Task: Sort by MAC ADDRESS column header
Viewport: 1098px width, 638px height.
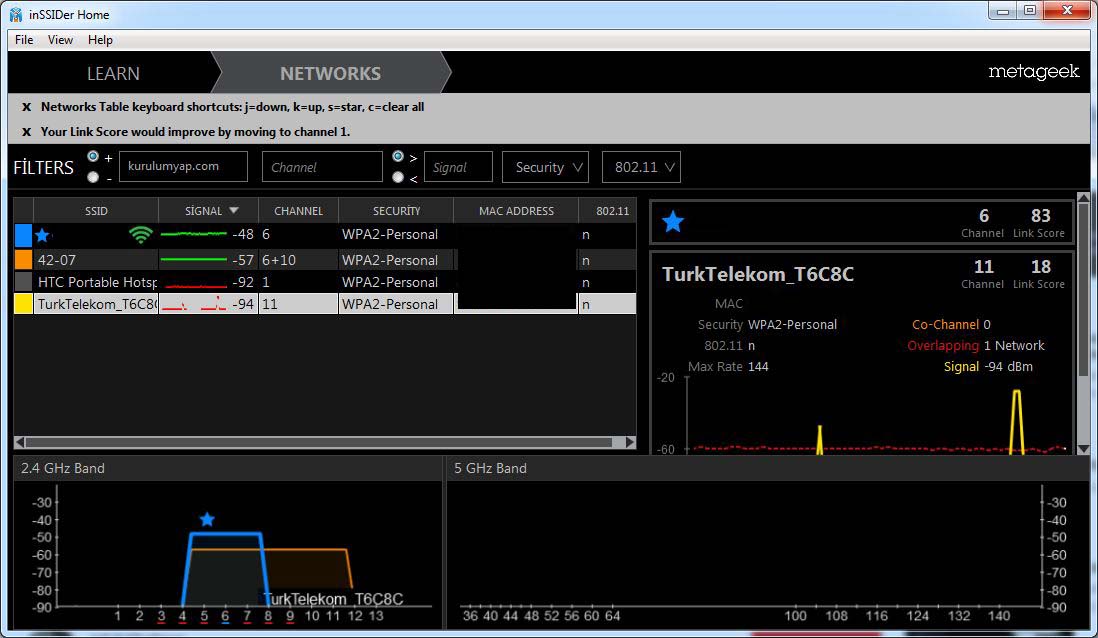Action: [516, 210]
